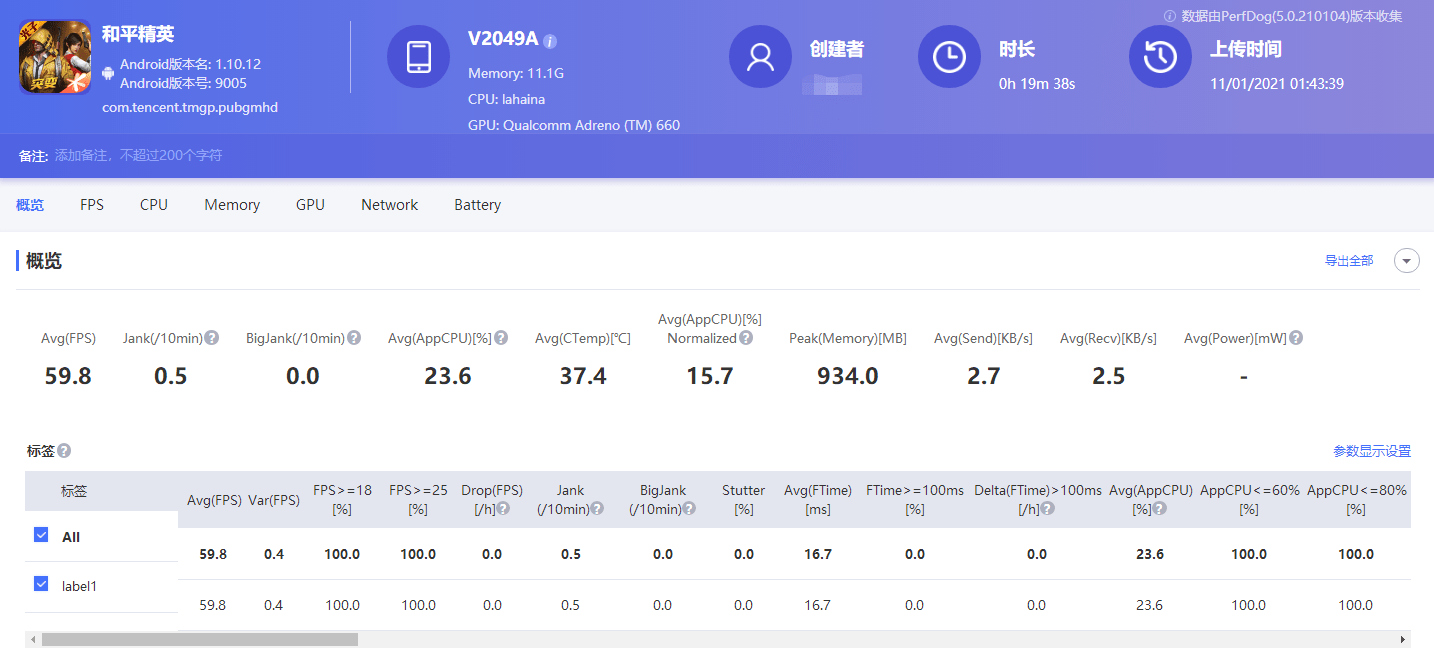
Task: Switch to the GPU tab
Action: click(x=310, y=205)
